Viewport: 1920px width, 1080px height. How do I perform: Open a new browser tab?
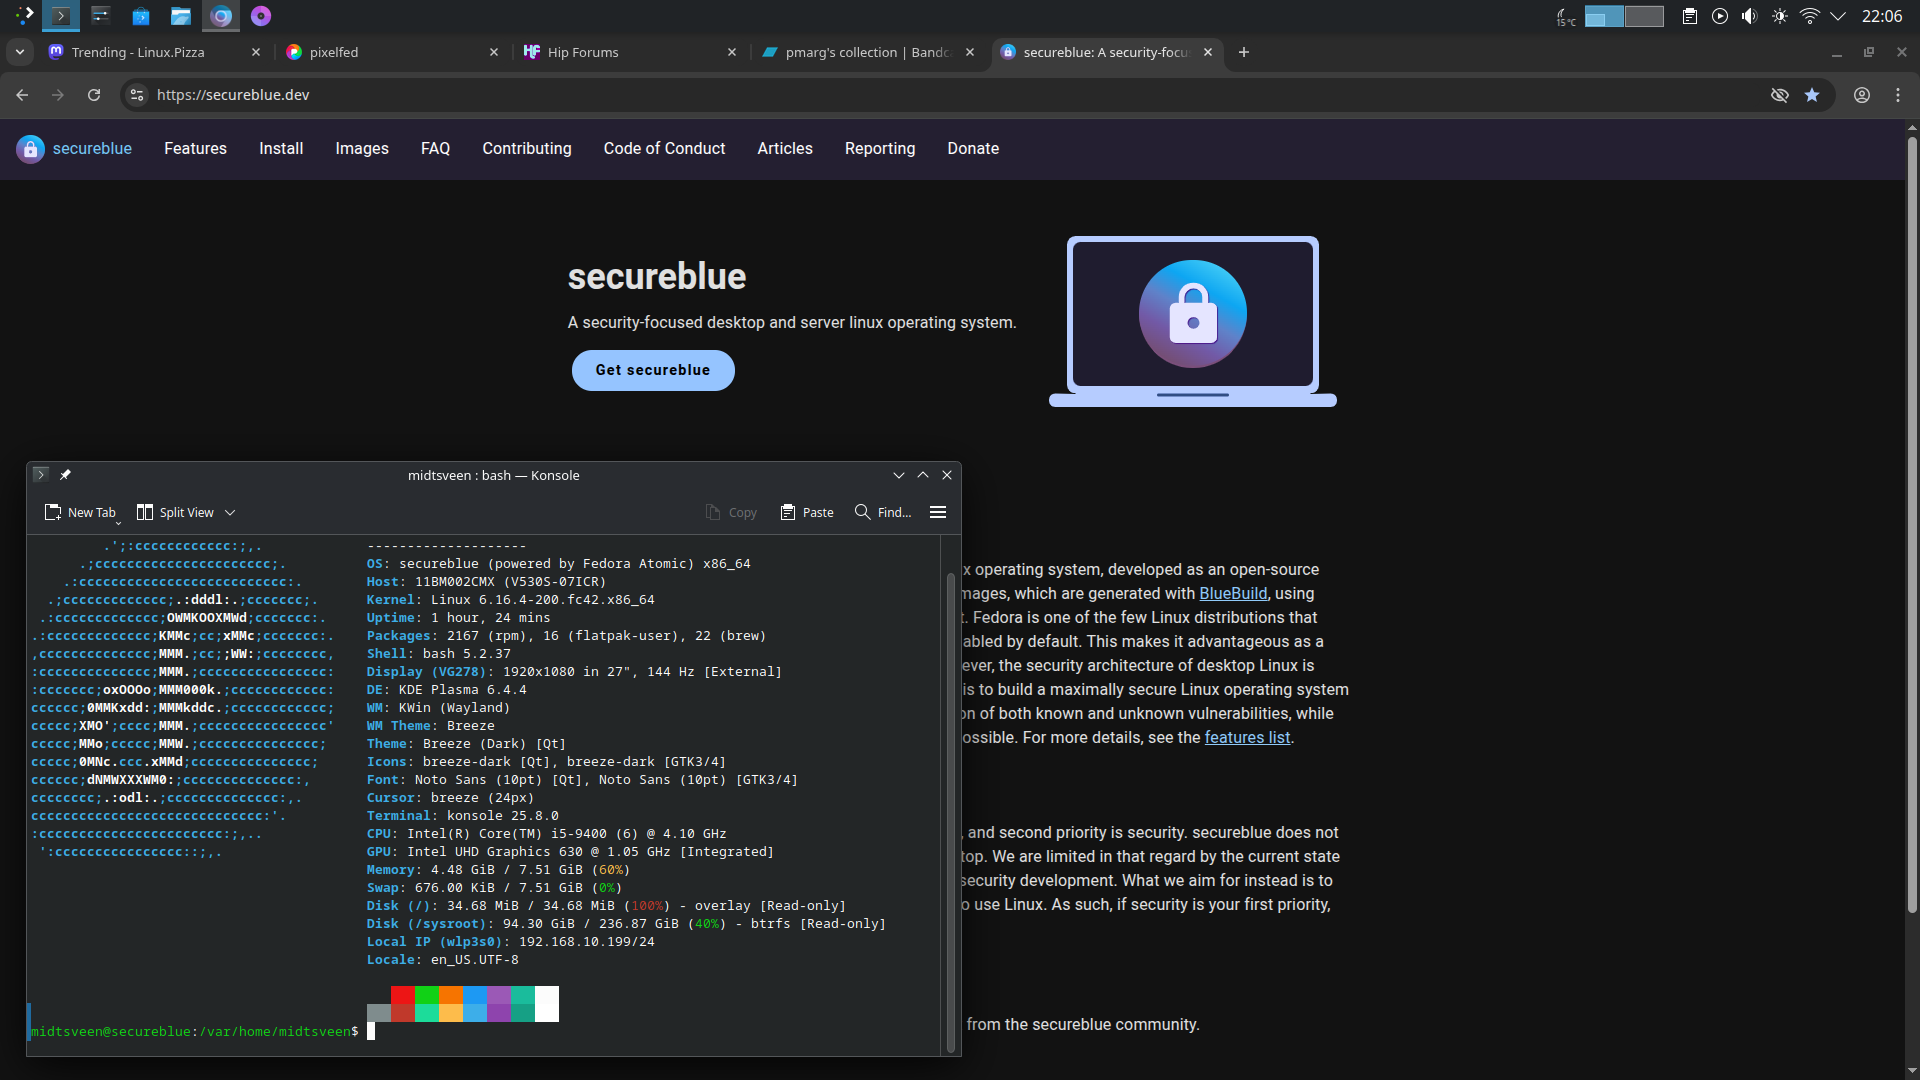pos(1244,52)
